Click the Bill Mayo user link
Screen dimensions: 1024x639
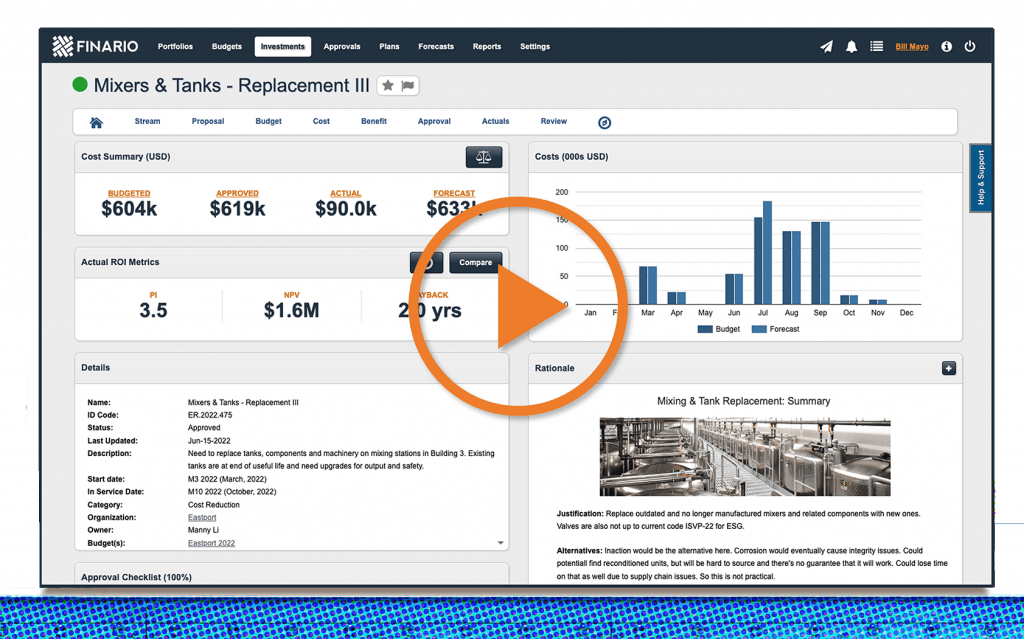pos(912,46)
